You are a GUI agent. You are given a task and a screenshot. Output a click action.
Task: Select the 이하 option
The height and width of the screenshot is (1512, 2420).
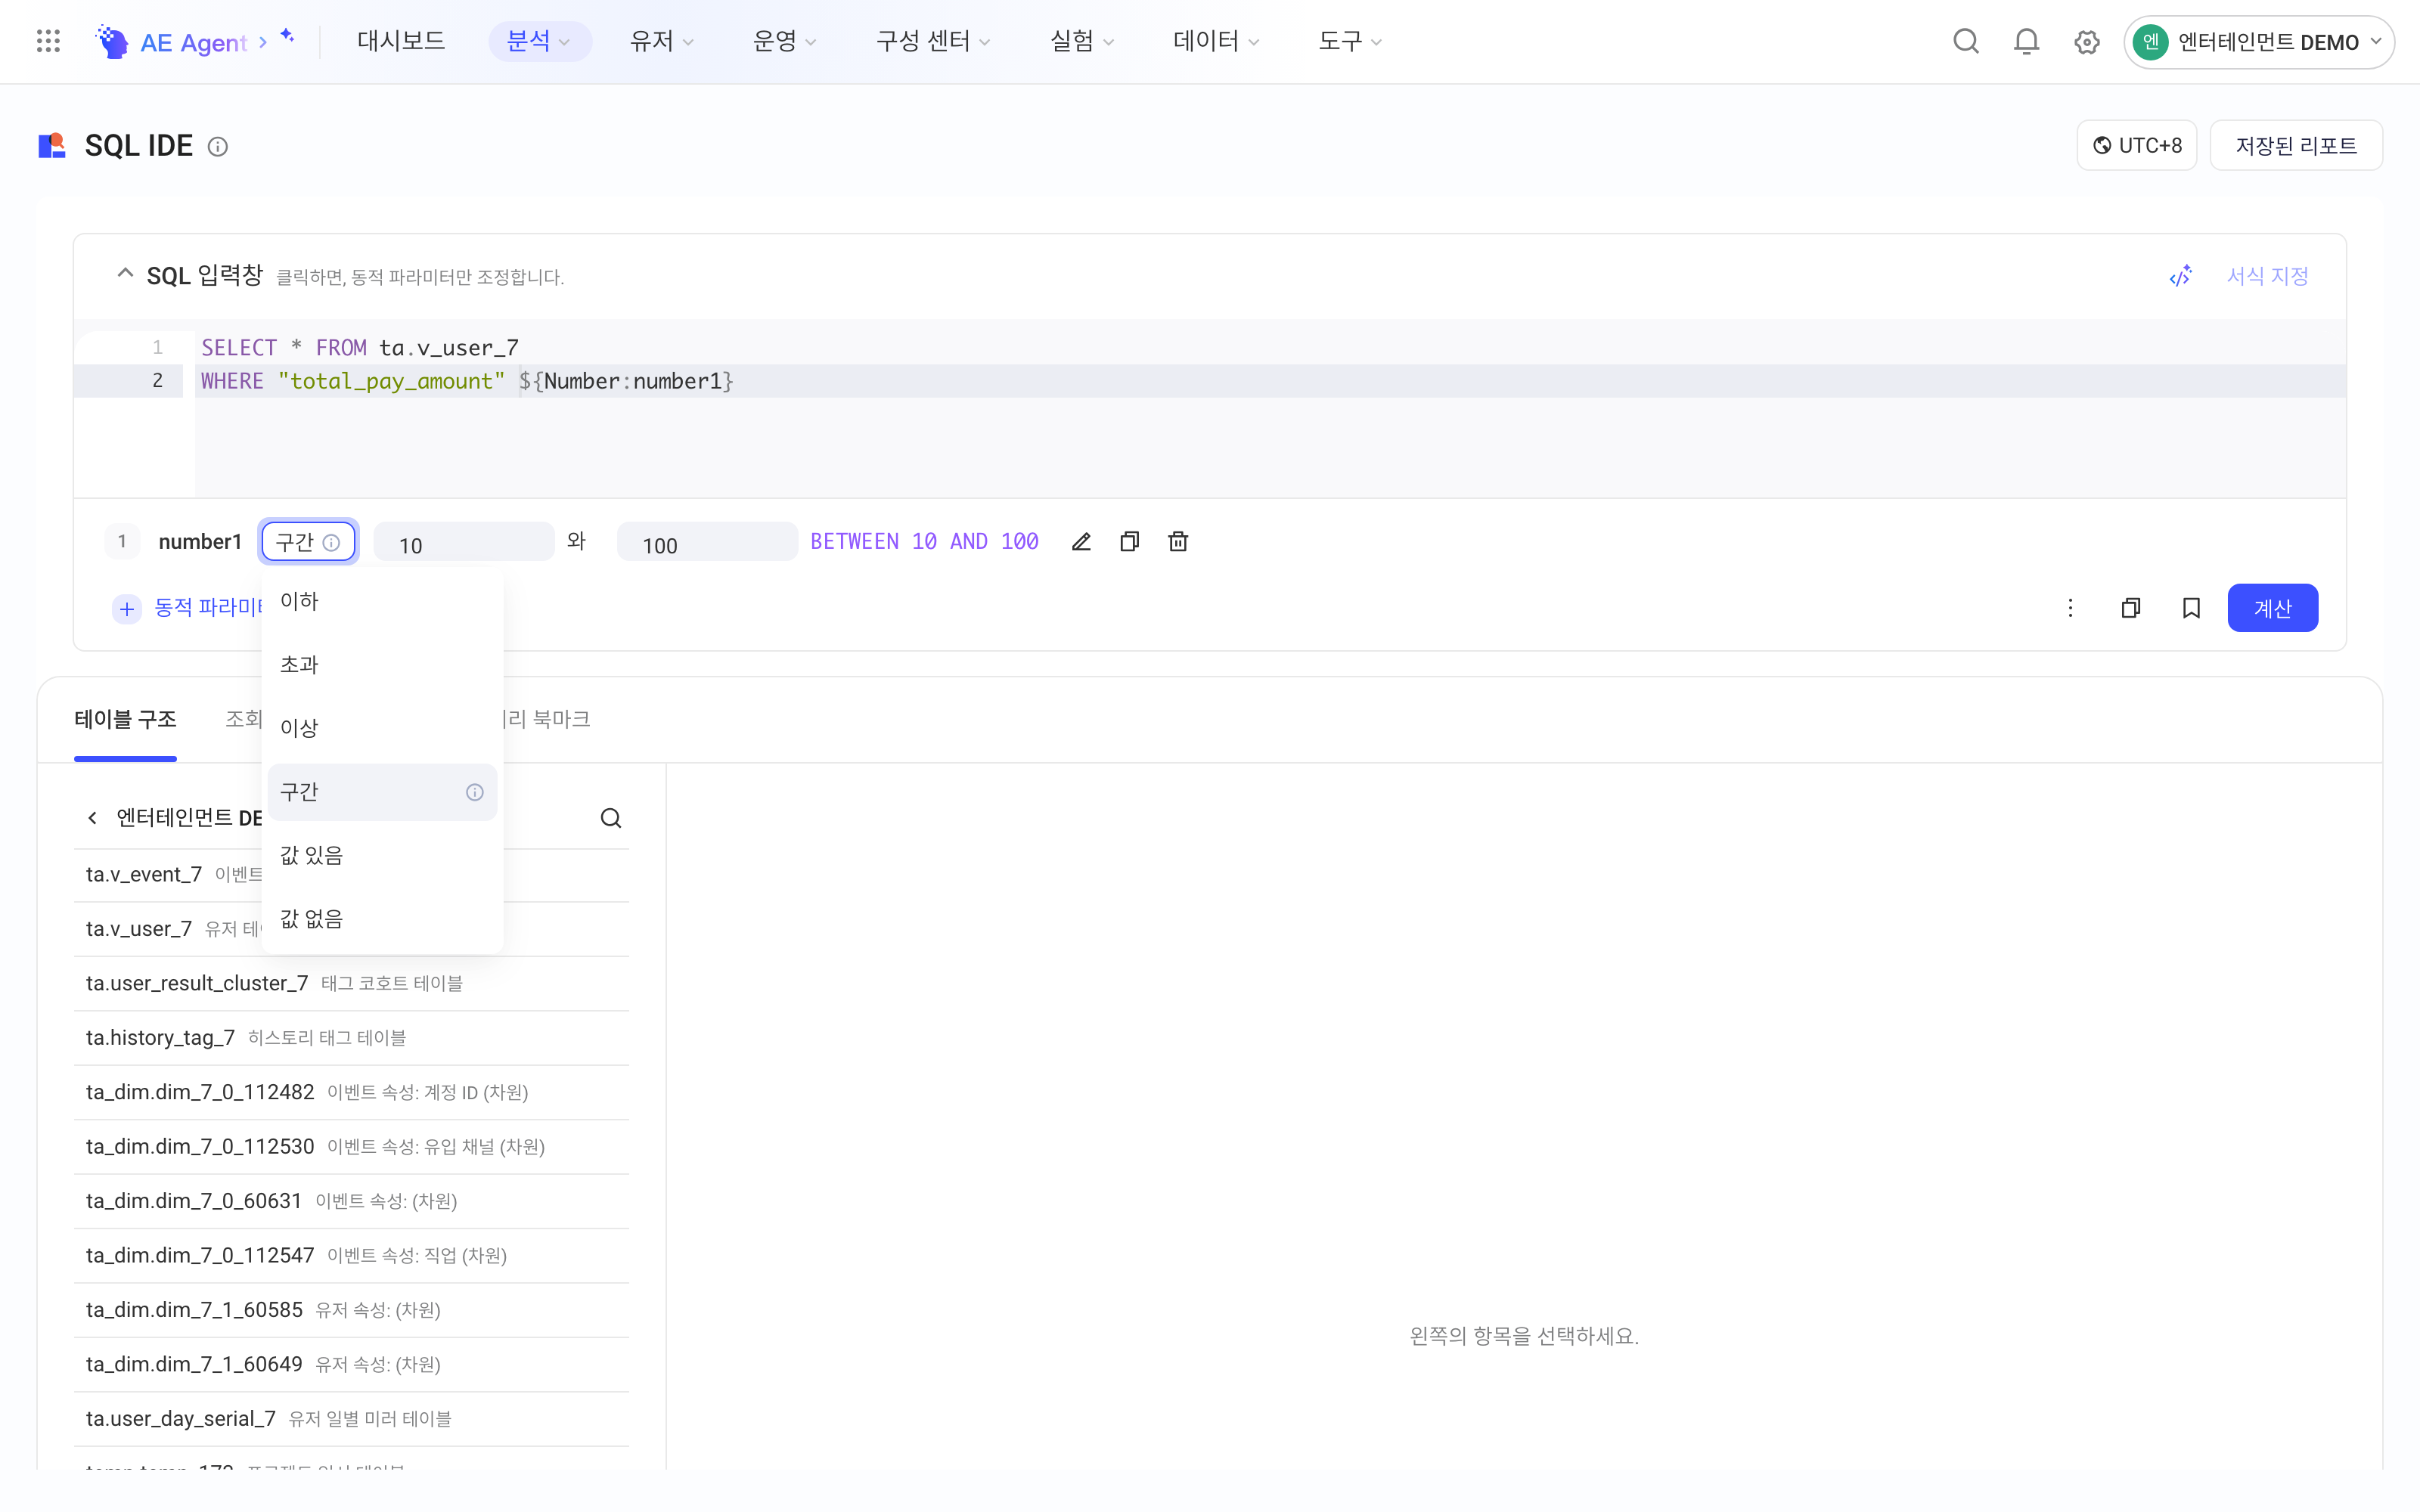382,602
